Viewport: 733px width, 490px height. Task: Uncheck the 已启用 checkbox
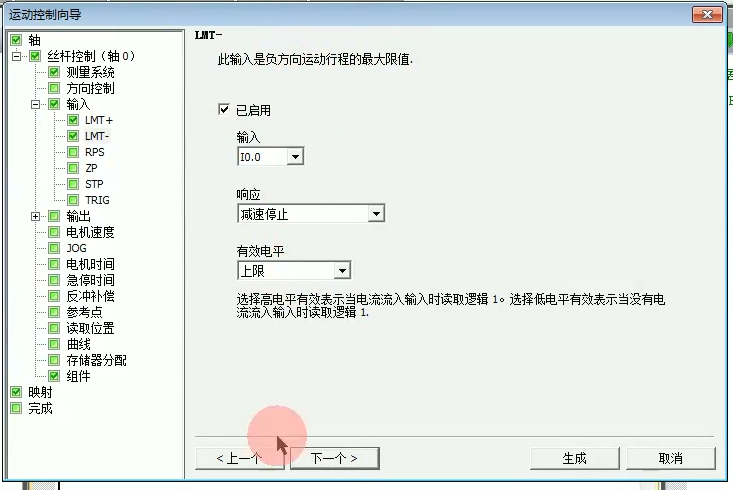tap(224, 110)
